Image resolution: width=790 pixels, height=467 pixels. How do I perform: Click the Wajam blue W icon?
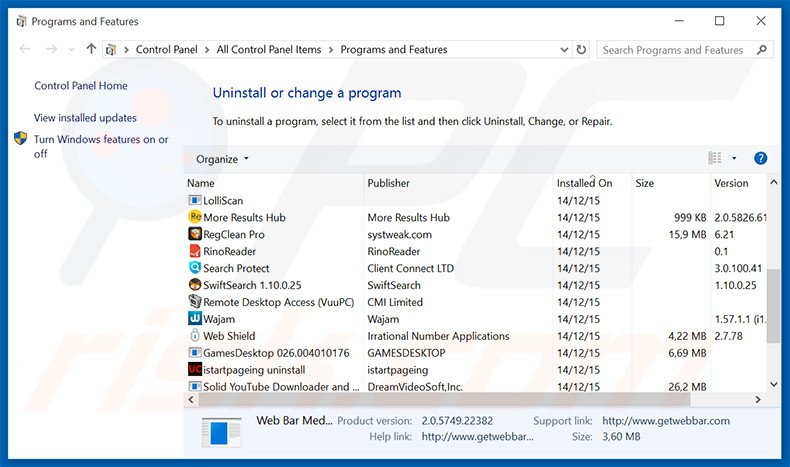pos(194,319)
